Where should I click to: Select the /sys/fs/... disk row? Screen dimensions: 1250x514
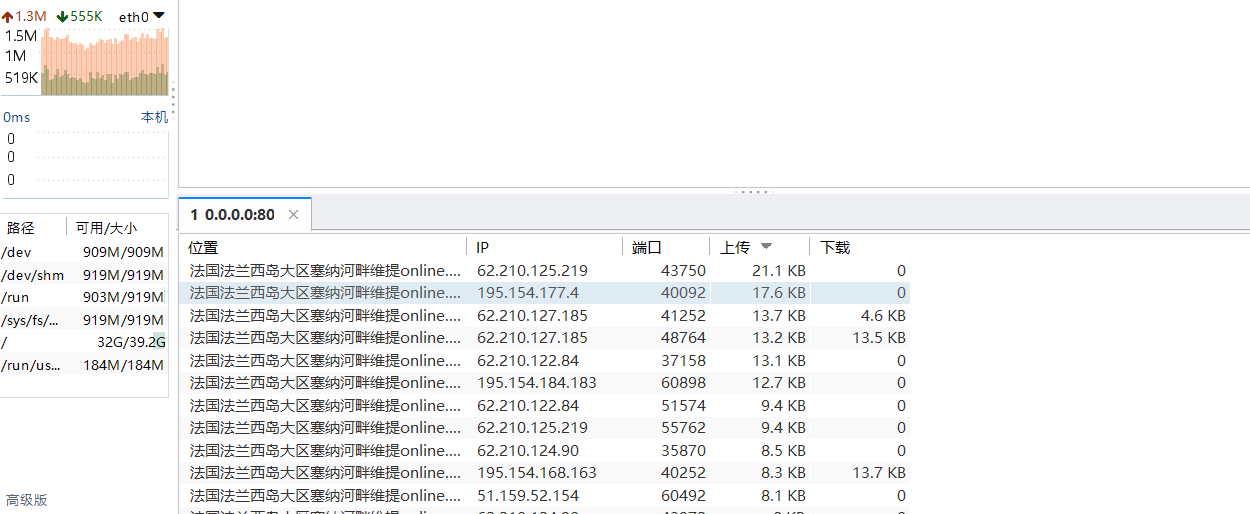(x=83, y=320)
